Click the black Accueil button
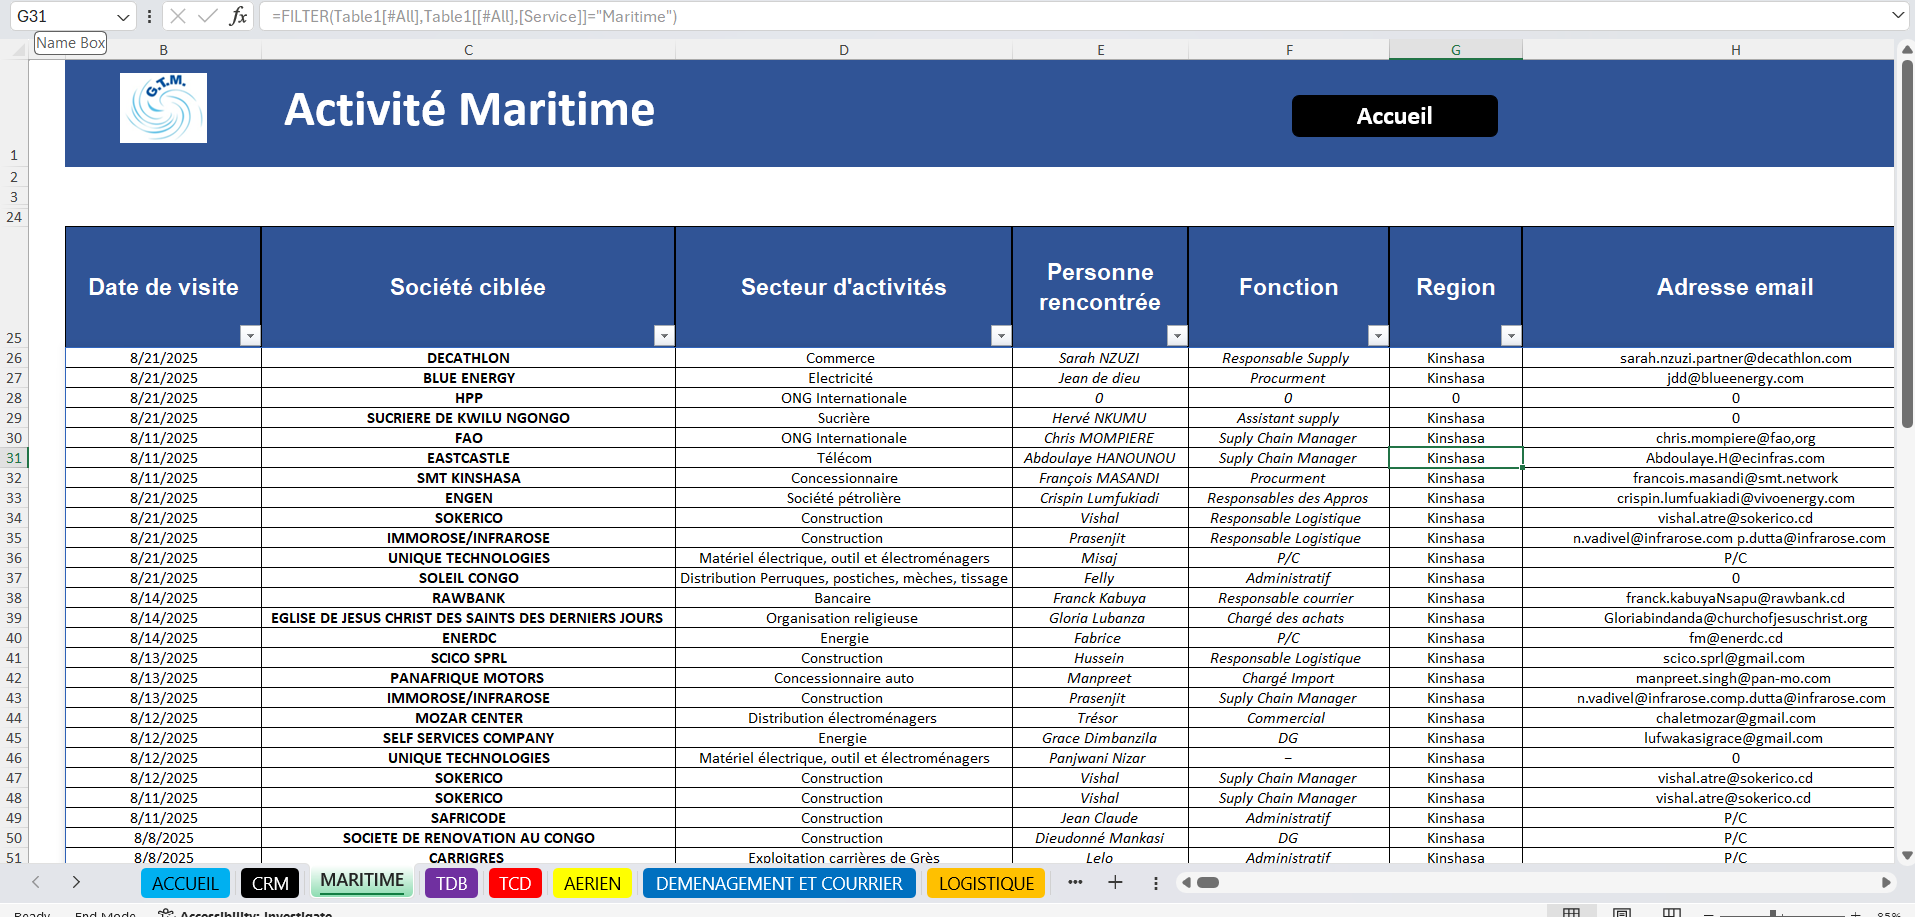1915x917 pixels. [x=1394, y=116]
